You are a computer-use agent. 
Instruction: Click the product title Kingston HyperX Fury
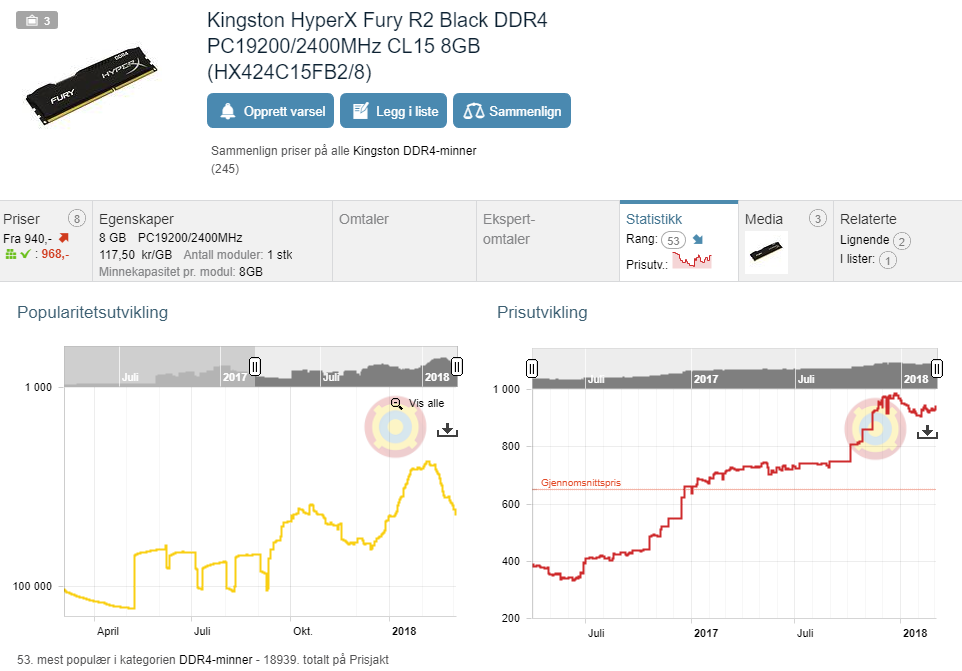(377, 46)
